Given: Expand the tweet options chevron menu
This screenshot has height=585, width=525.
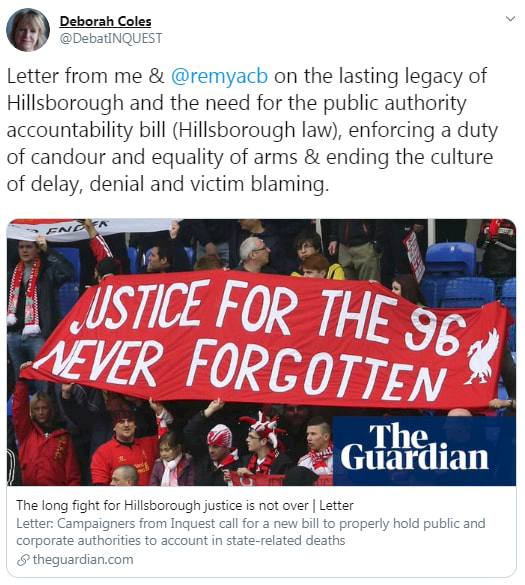Looking at the screenshot, I should [510, 19].
